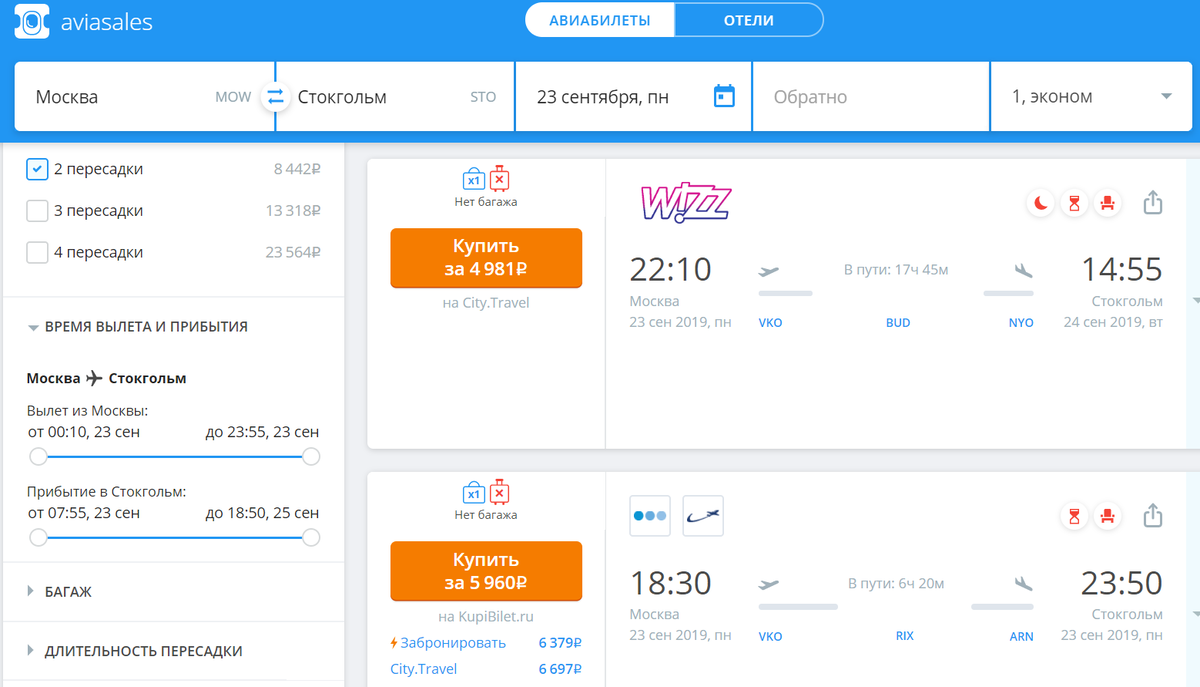Click the red seat icon on 18:30 ticket
The image size is (1200, 687).
tap(1107, 516)
